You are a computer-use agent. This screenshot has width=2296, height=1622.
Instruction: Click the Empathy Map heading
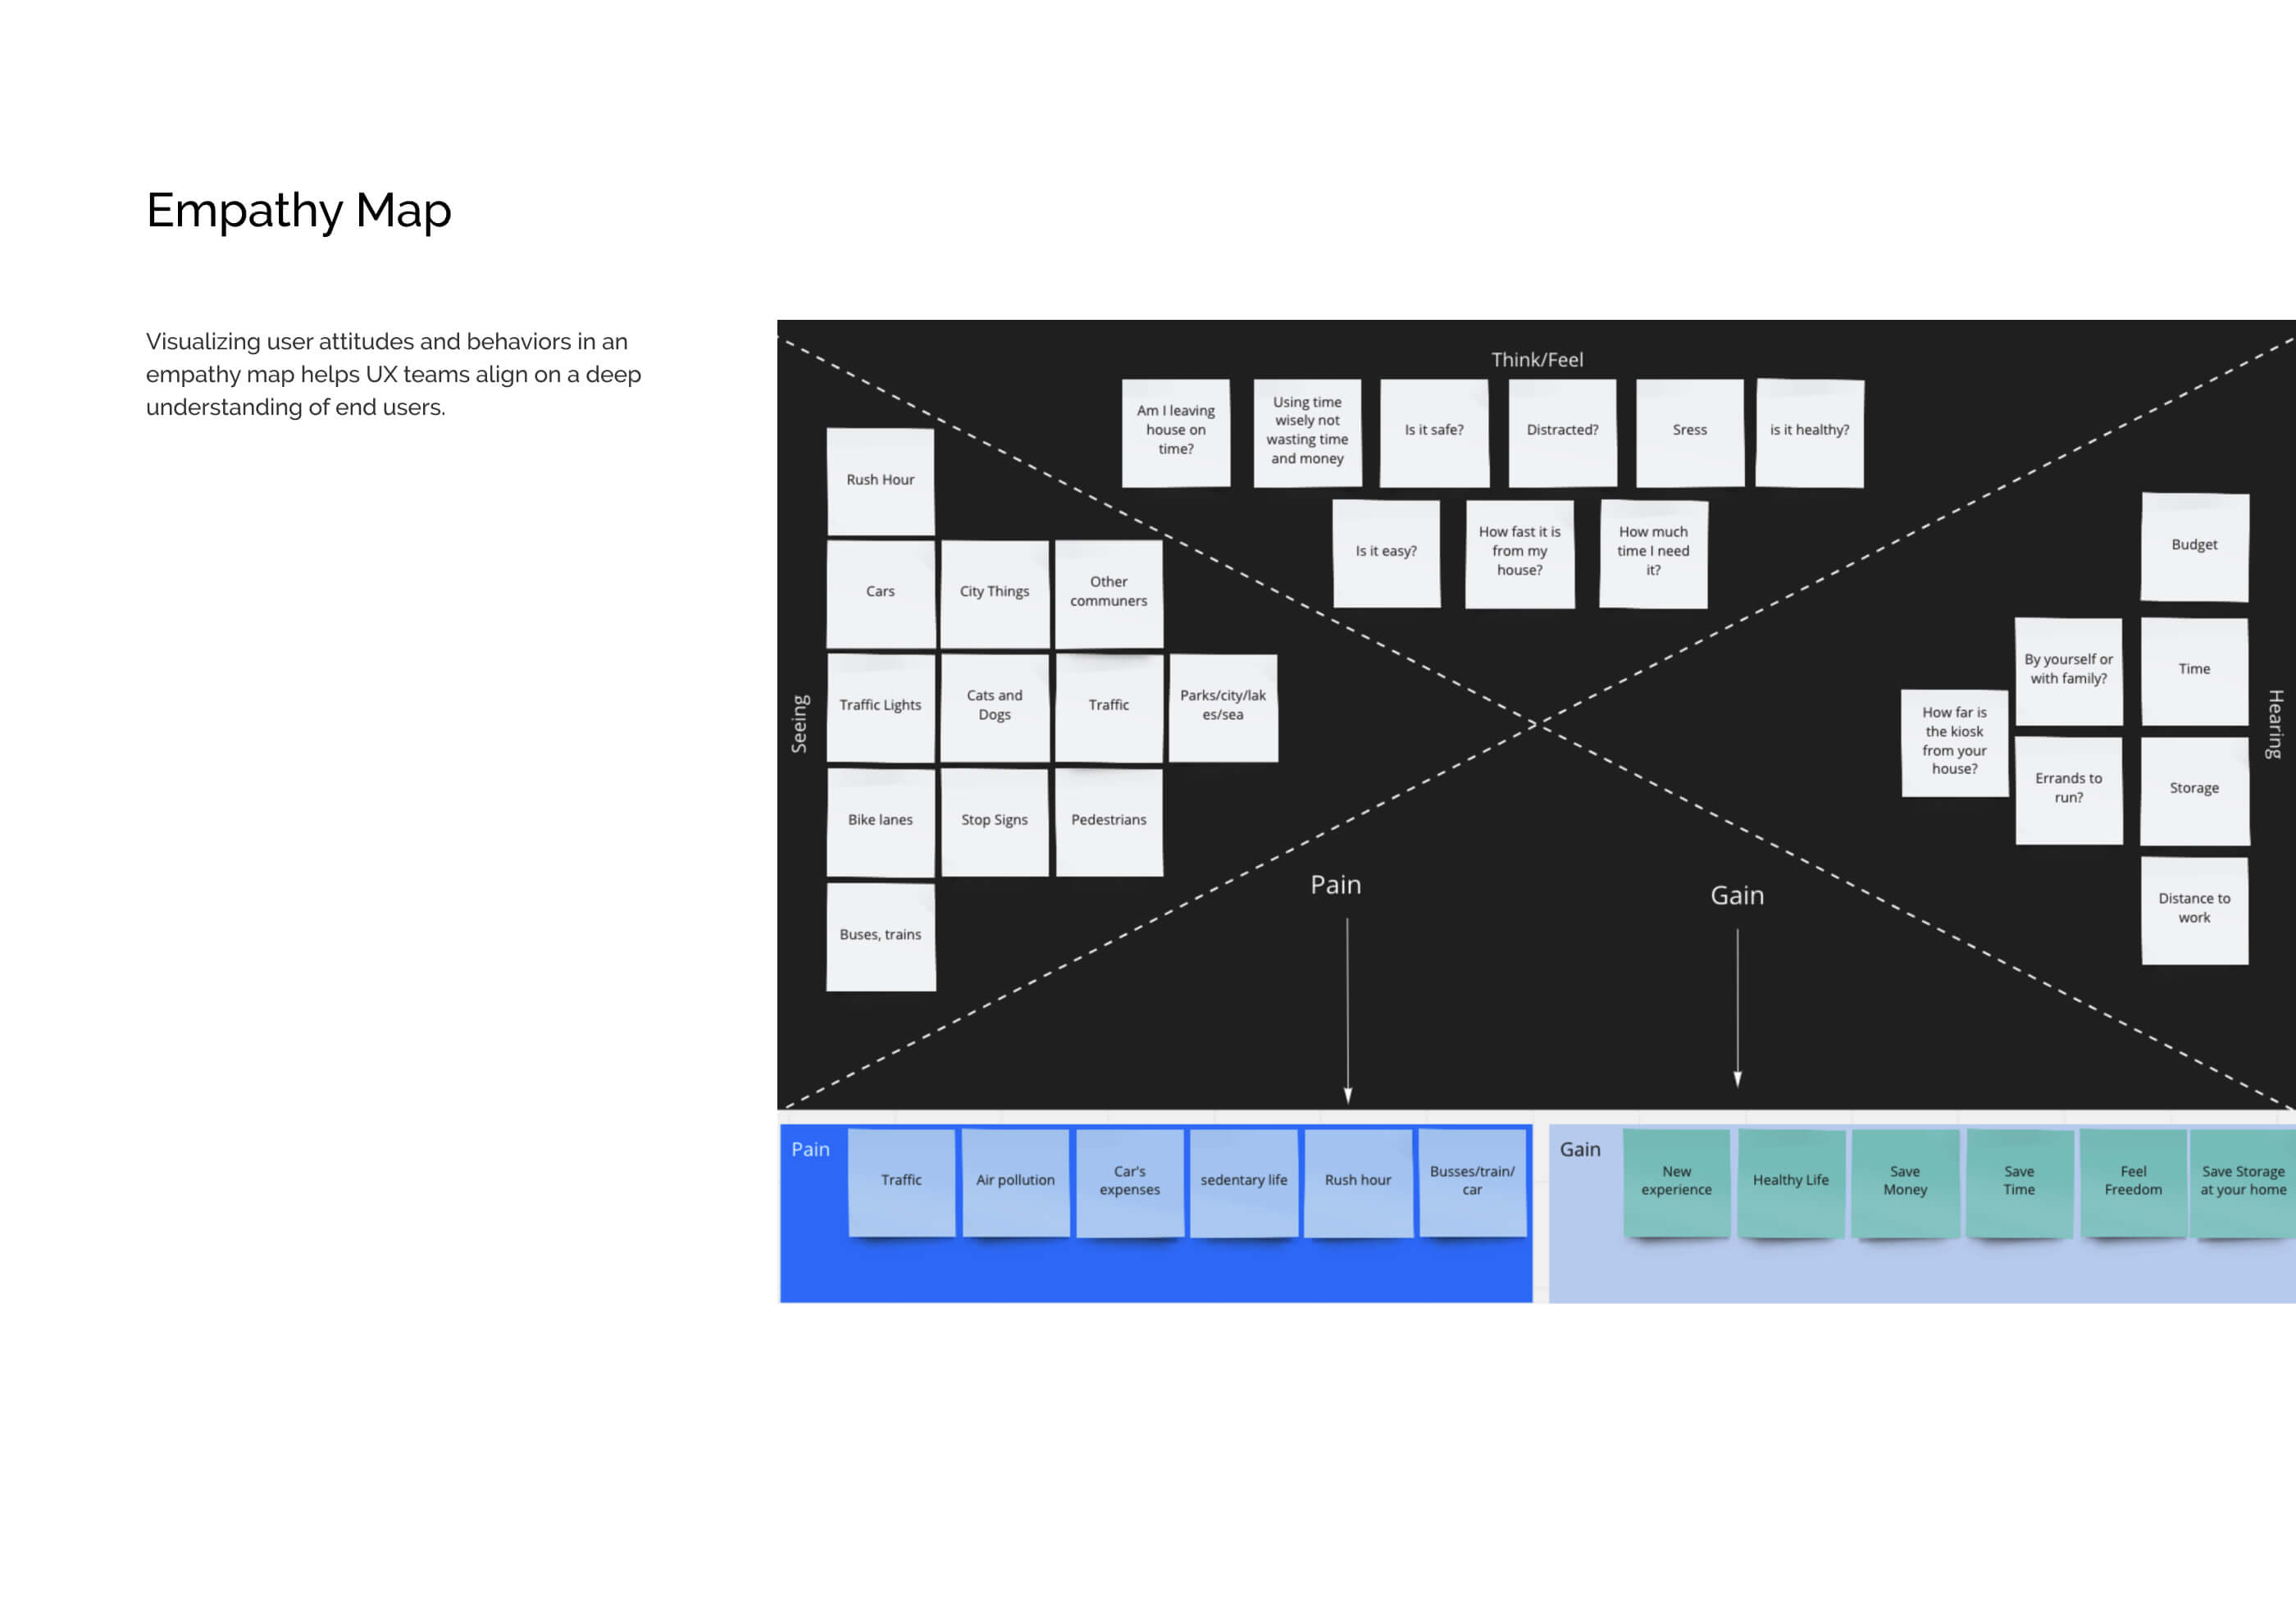[x=298, y=211]
